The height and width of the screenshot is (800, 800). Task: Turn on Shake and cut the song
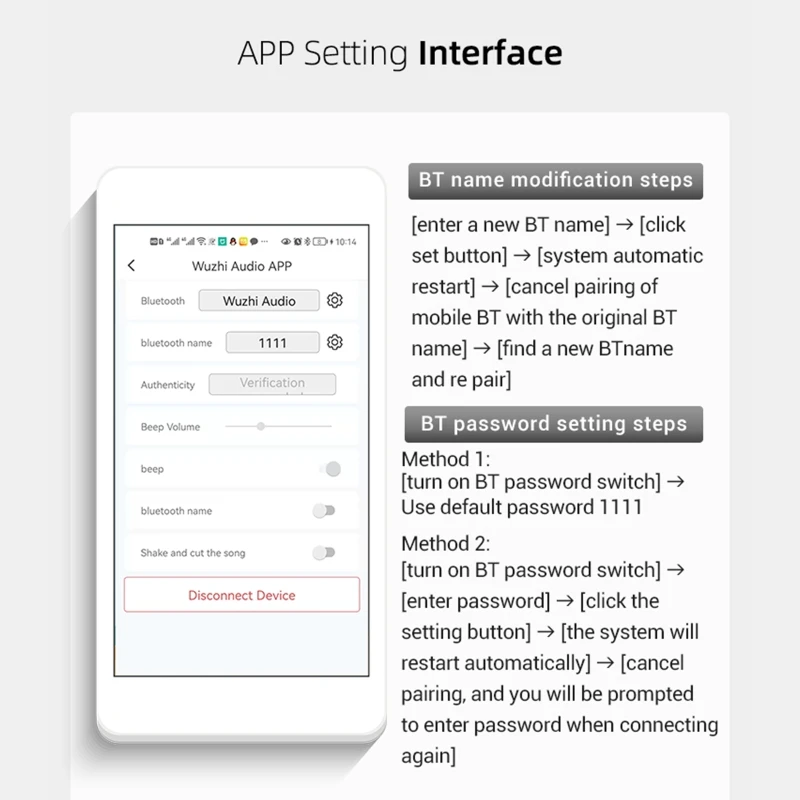point(323,553)
